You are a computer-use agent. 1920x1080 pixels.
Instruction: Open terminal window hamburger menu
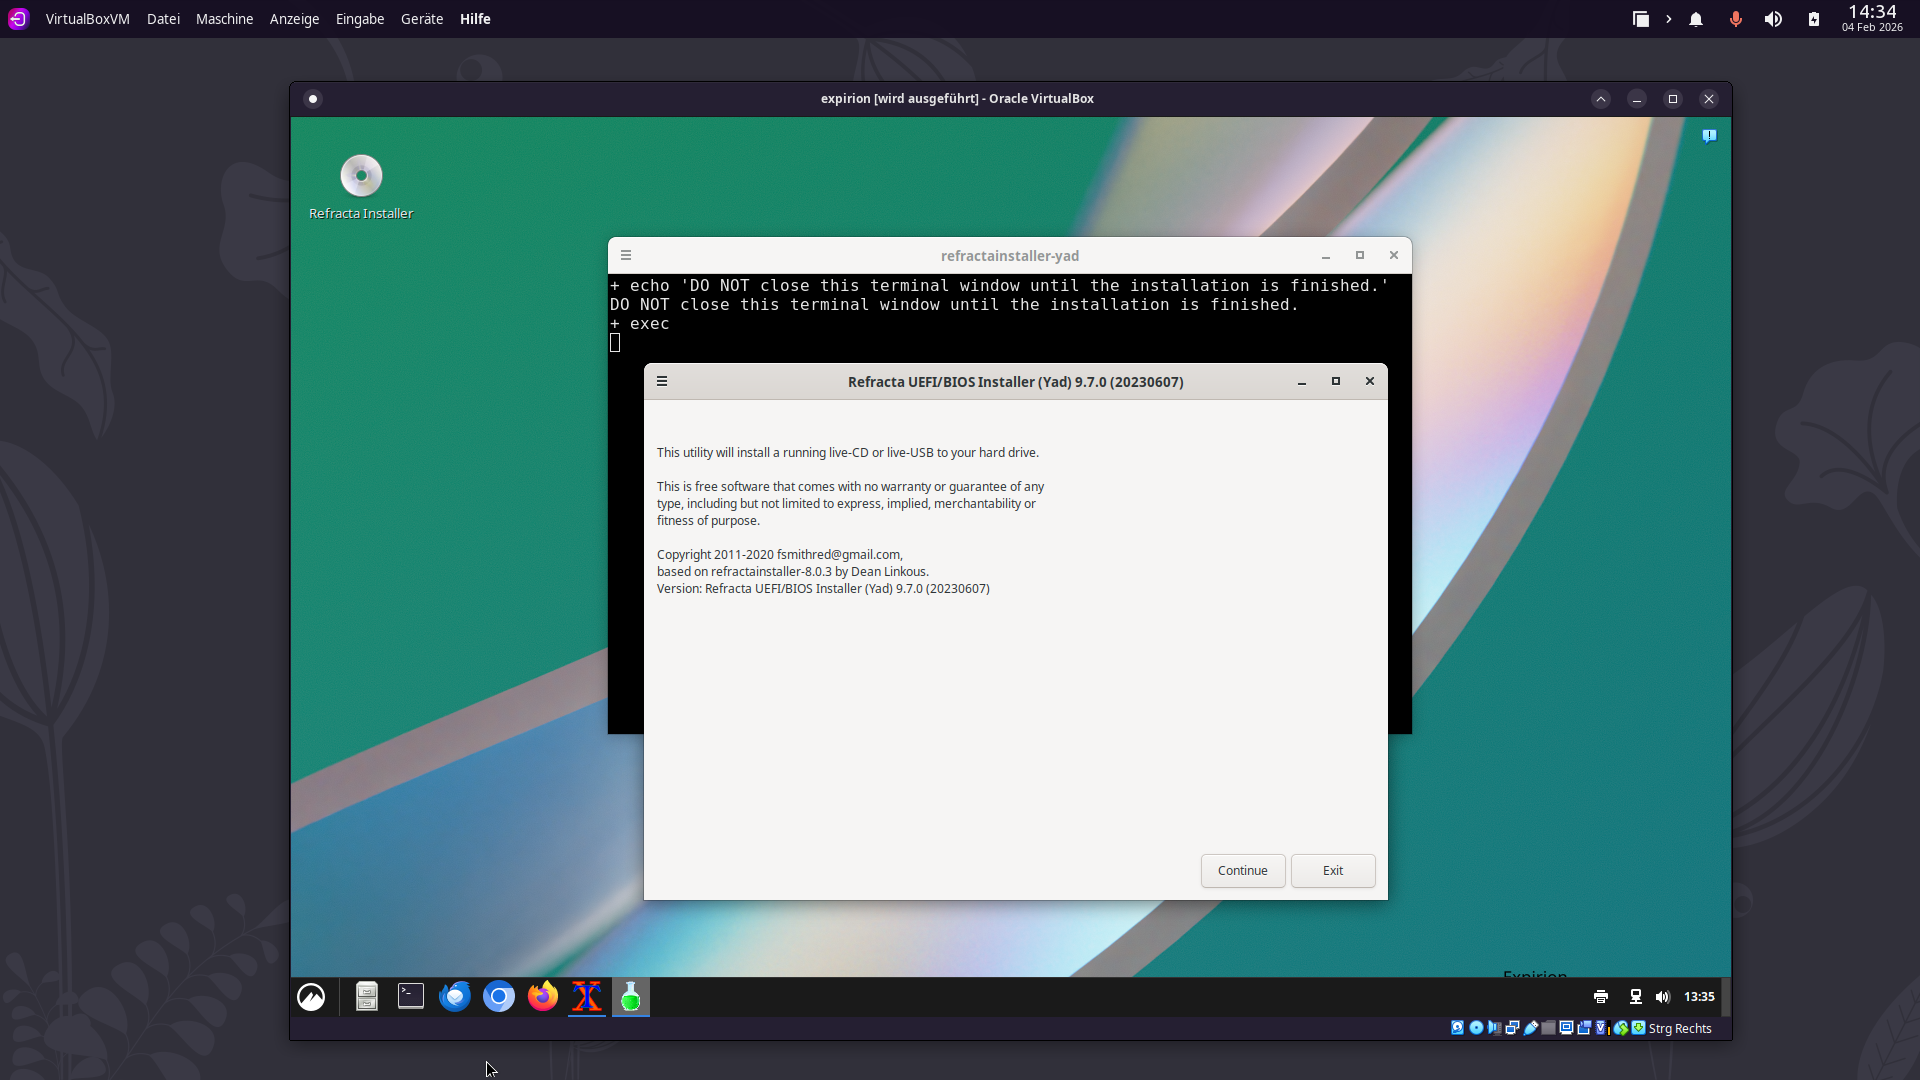click(x=626, y=255)
